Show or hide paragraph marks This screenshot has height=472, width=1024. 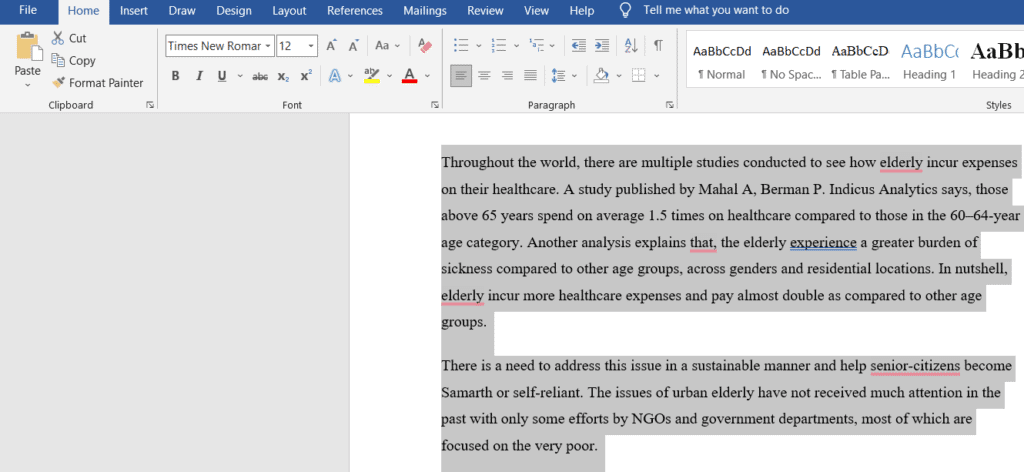tap(658, 46)
